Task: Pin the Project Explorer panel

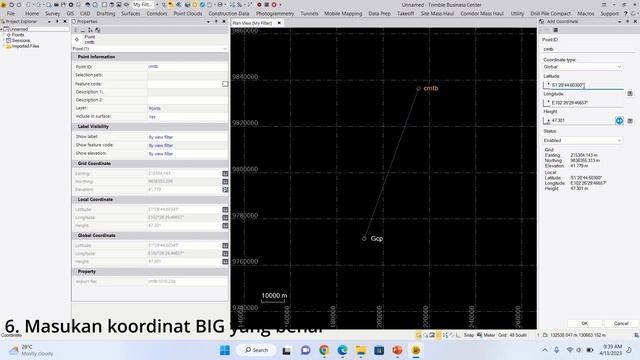Action: coord(57,22)
